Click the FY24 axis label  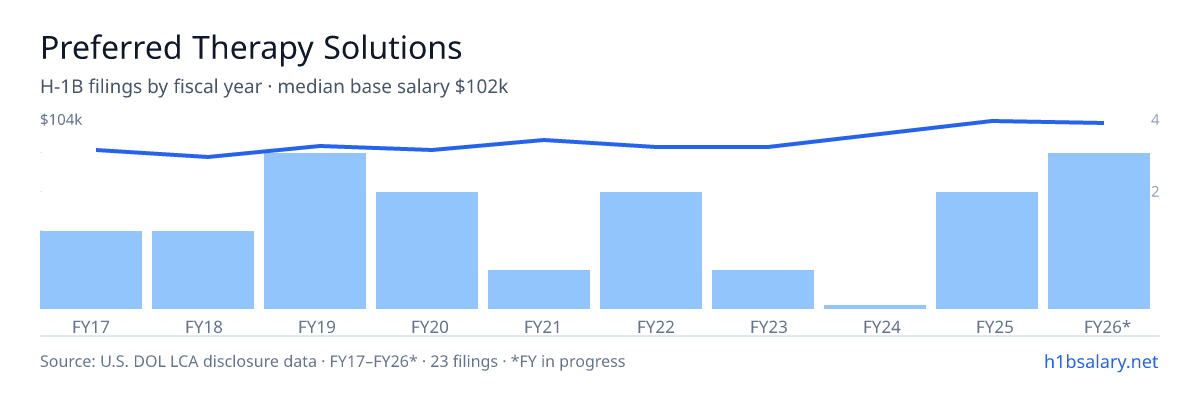(x=875, y=326)
